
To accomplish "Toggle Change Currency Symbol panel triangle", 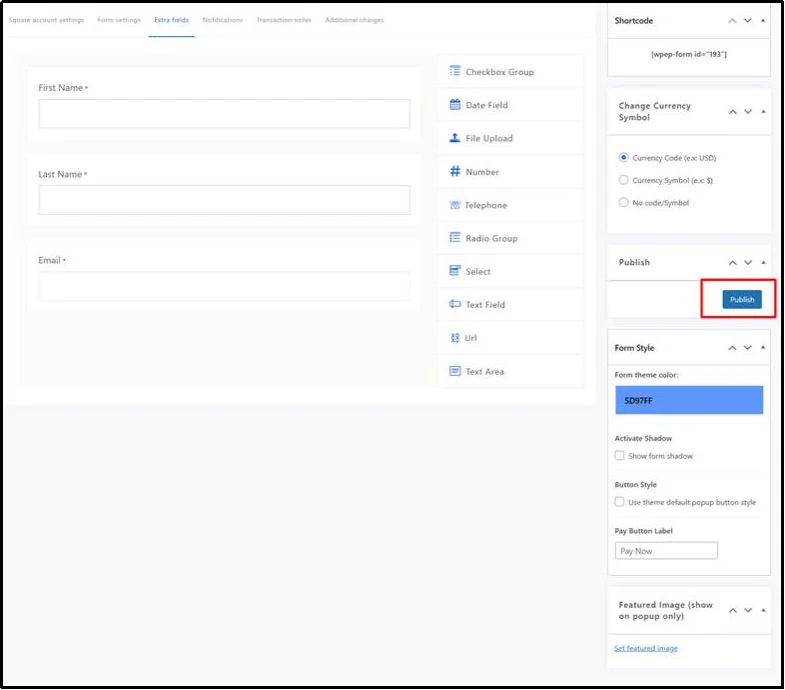I will click(x=763, y=112).
